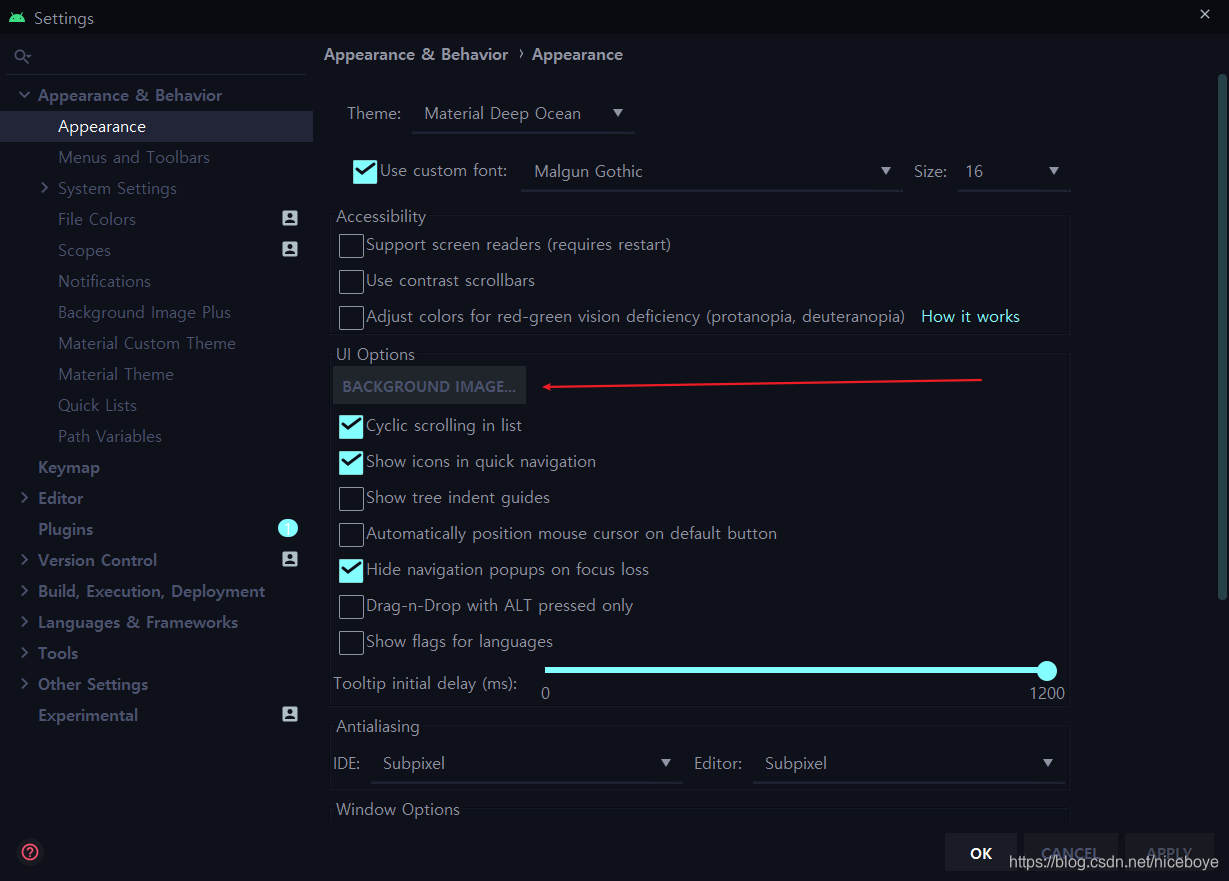
Task: Open the Experimental settings page
Action: (88, 715)
